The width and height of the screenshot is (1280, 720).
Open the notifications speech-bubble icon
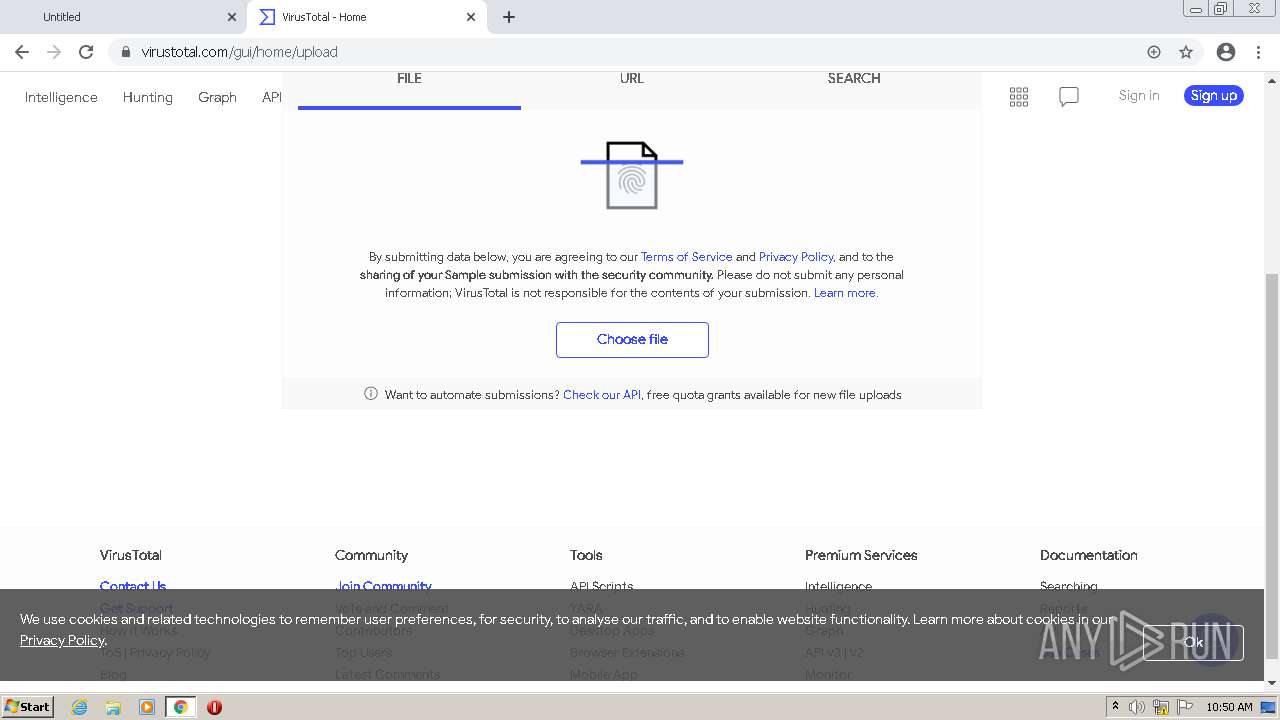pos(1069,97)
